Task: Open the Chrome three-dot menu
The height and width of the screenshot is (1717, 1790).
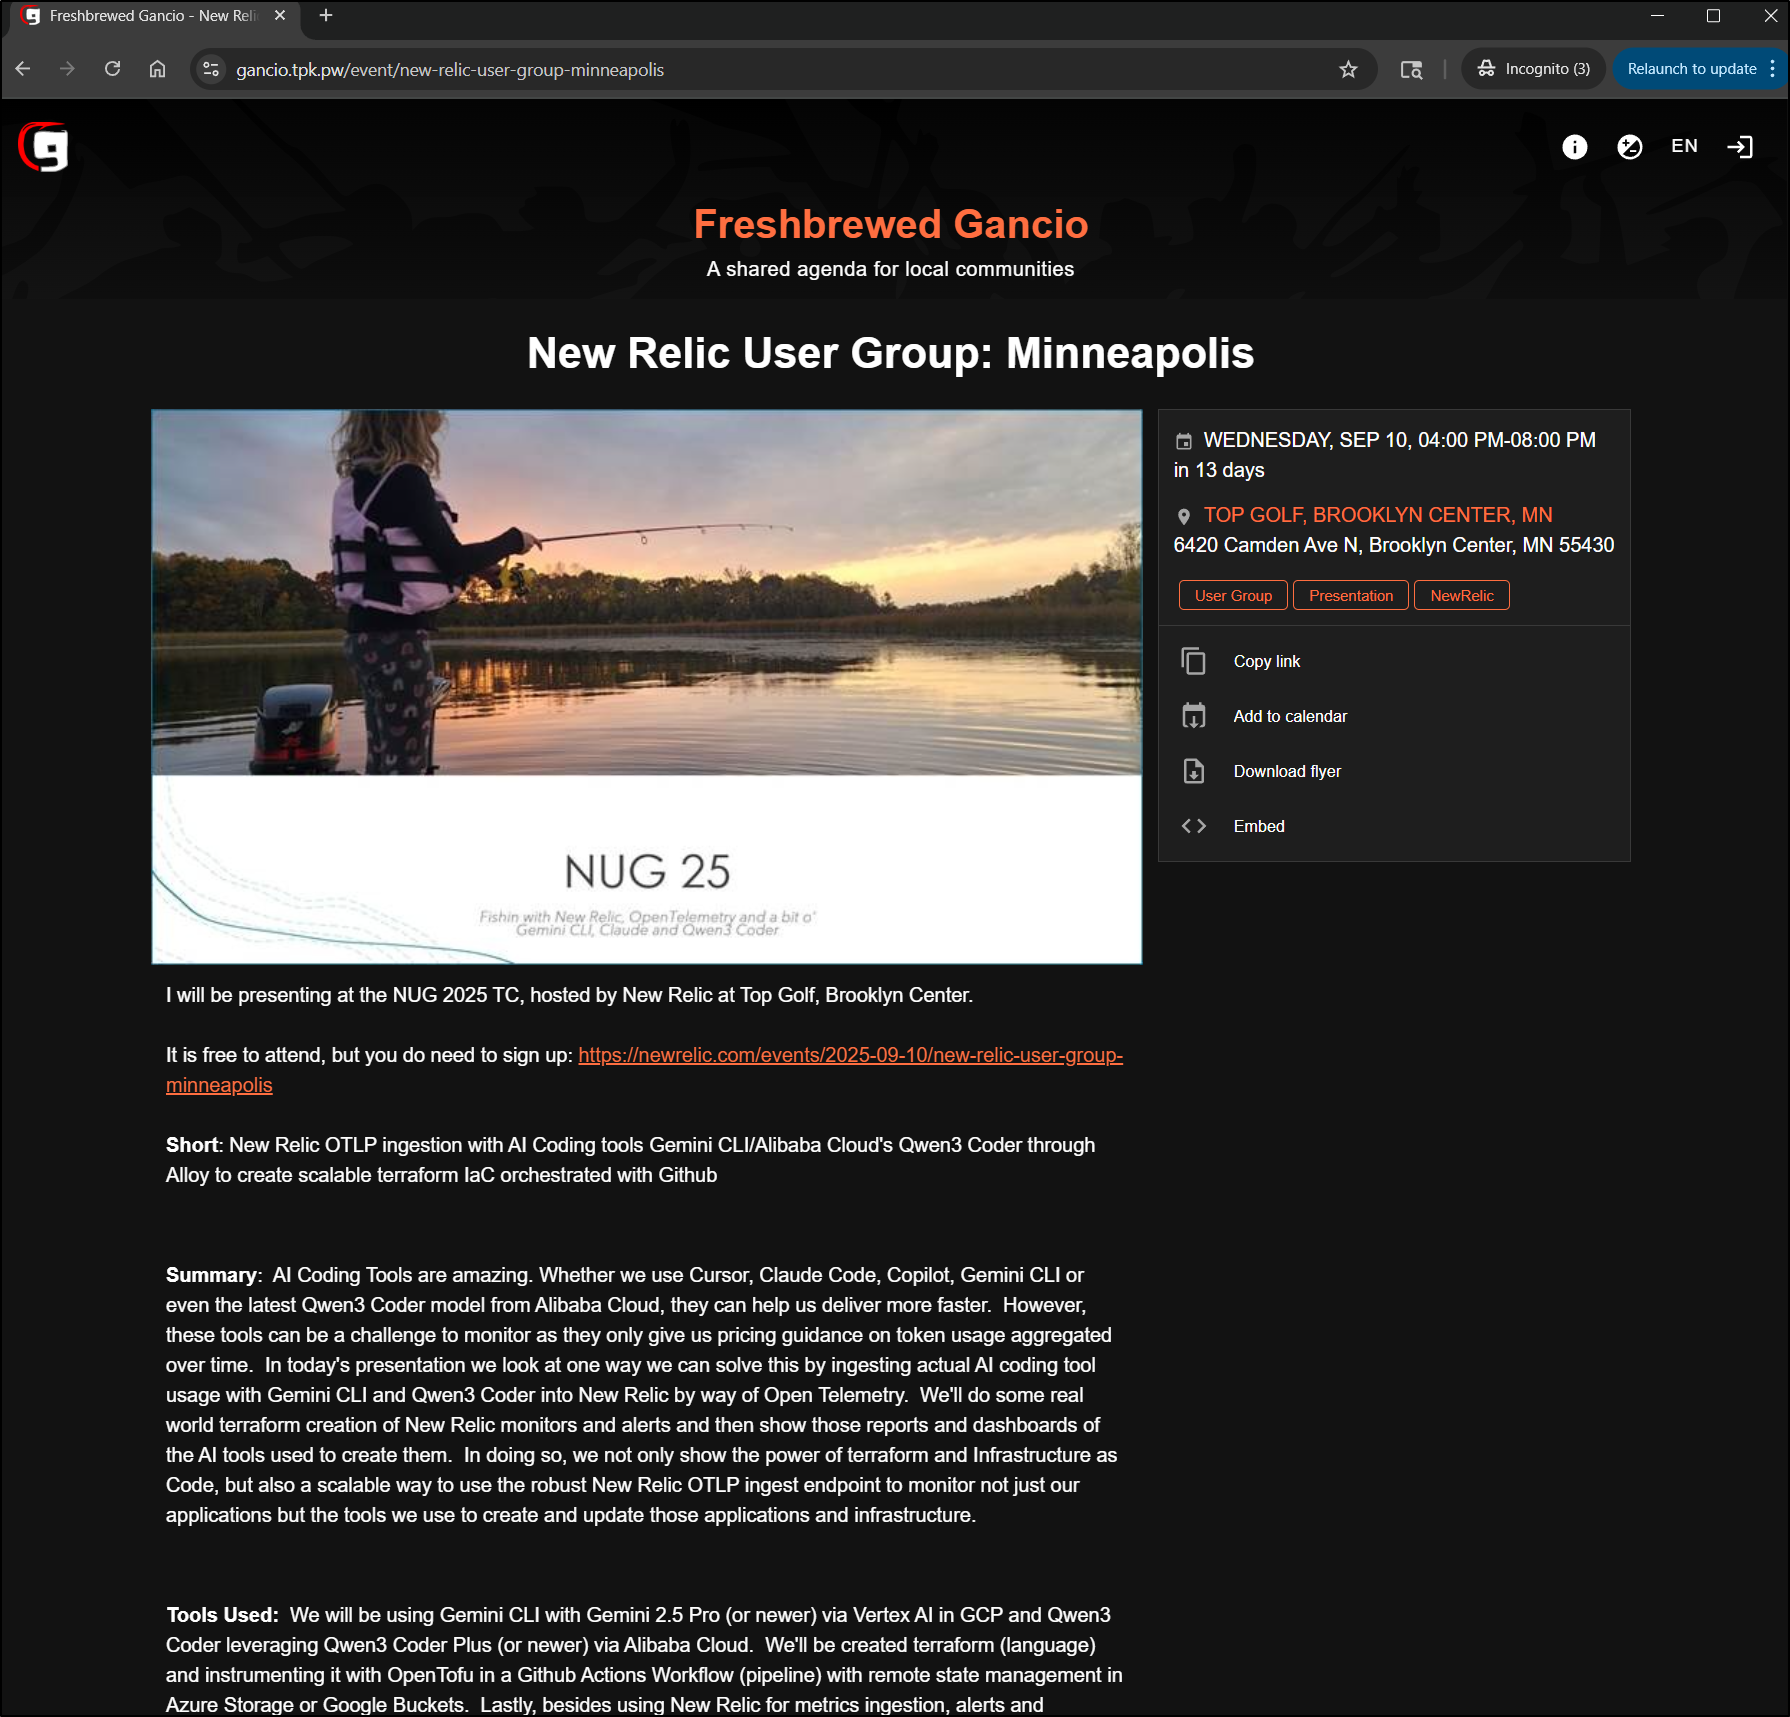Action: pyautogui.click(x=1772, y=69)
